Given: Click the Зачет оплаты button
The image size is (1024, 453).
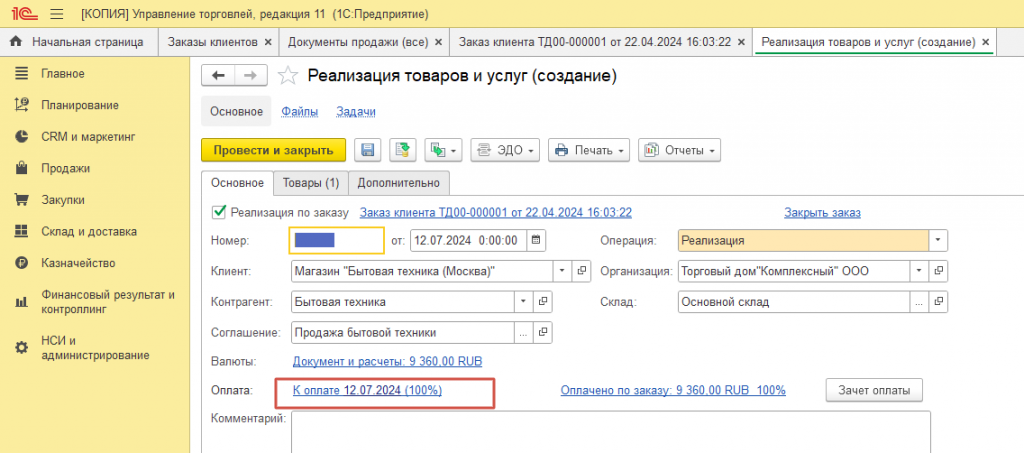Looking at the screenshot, I should [x=874, y=390].
